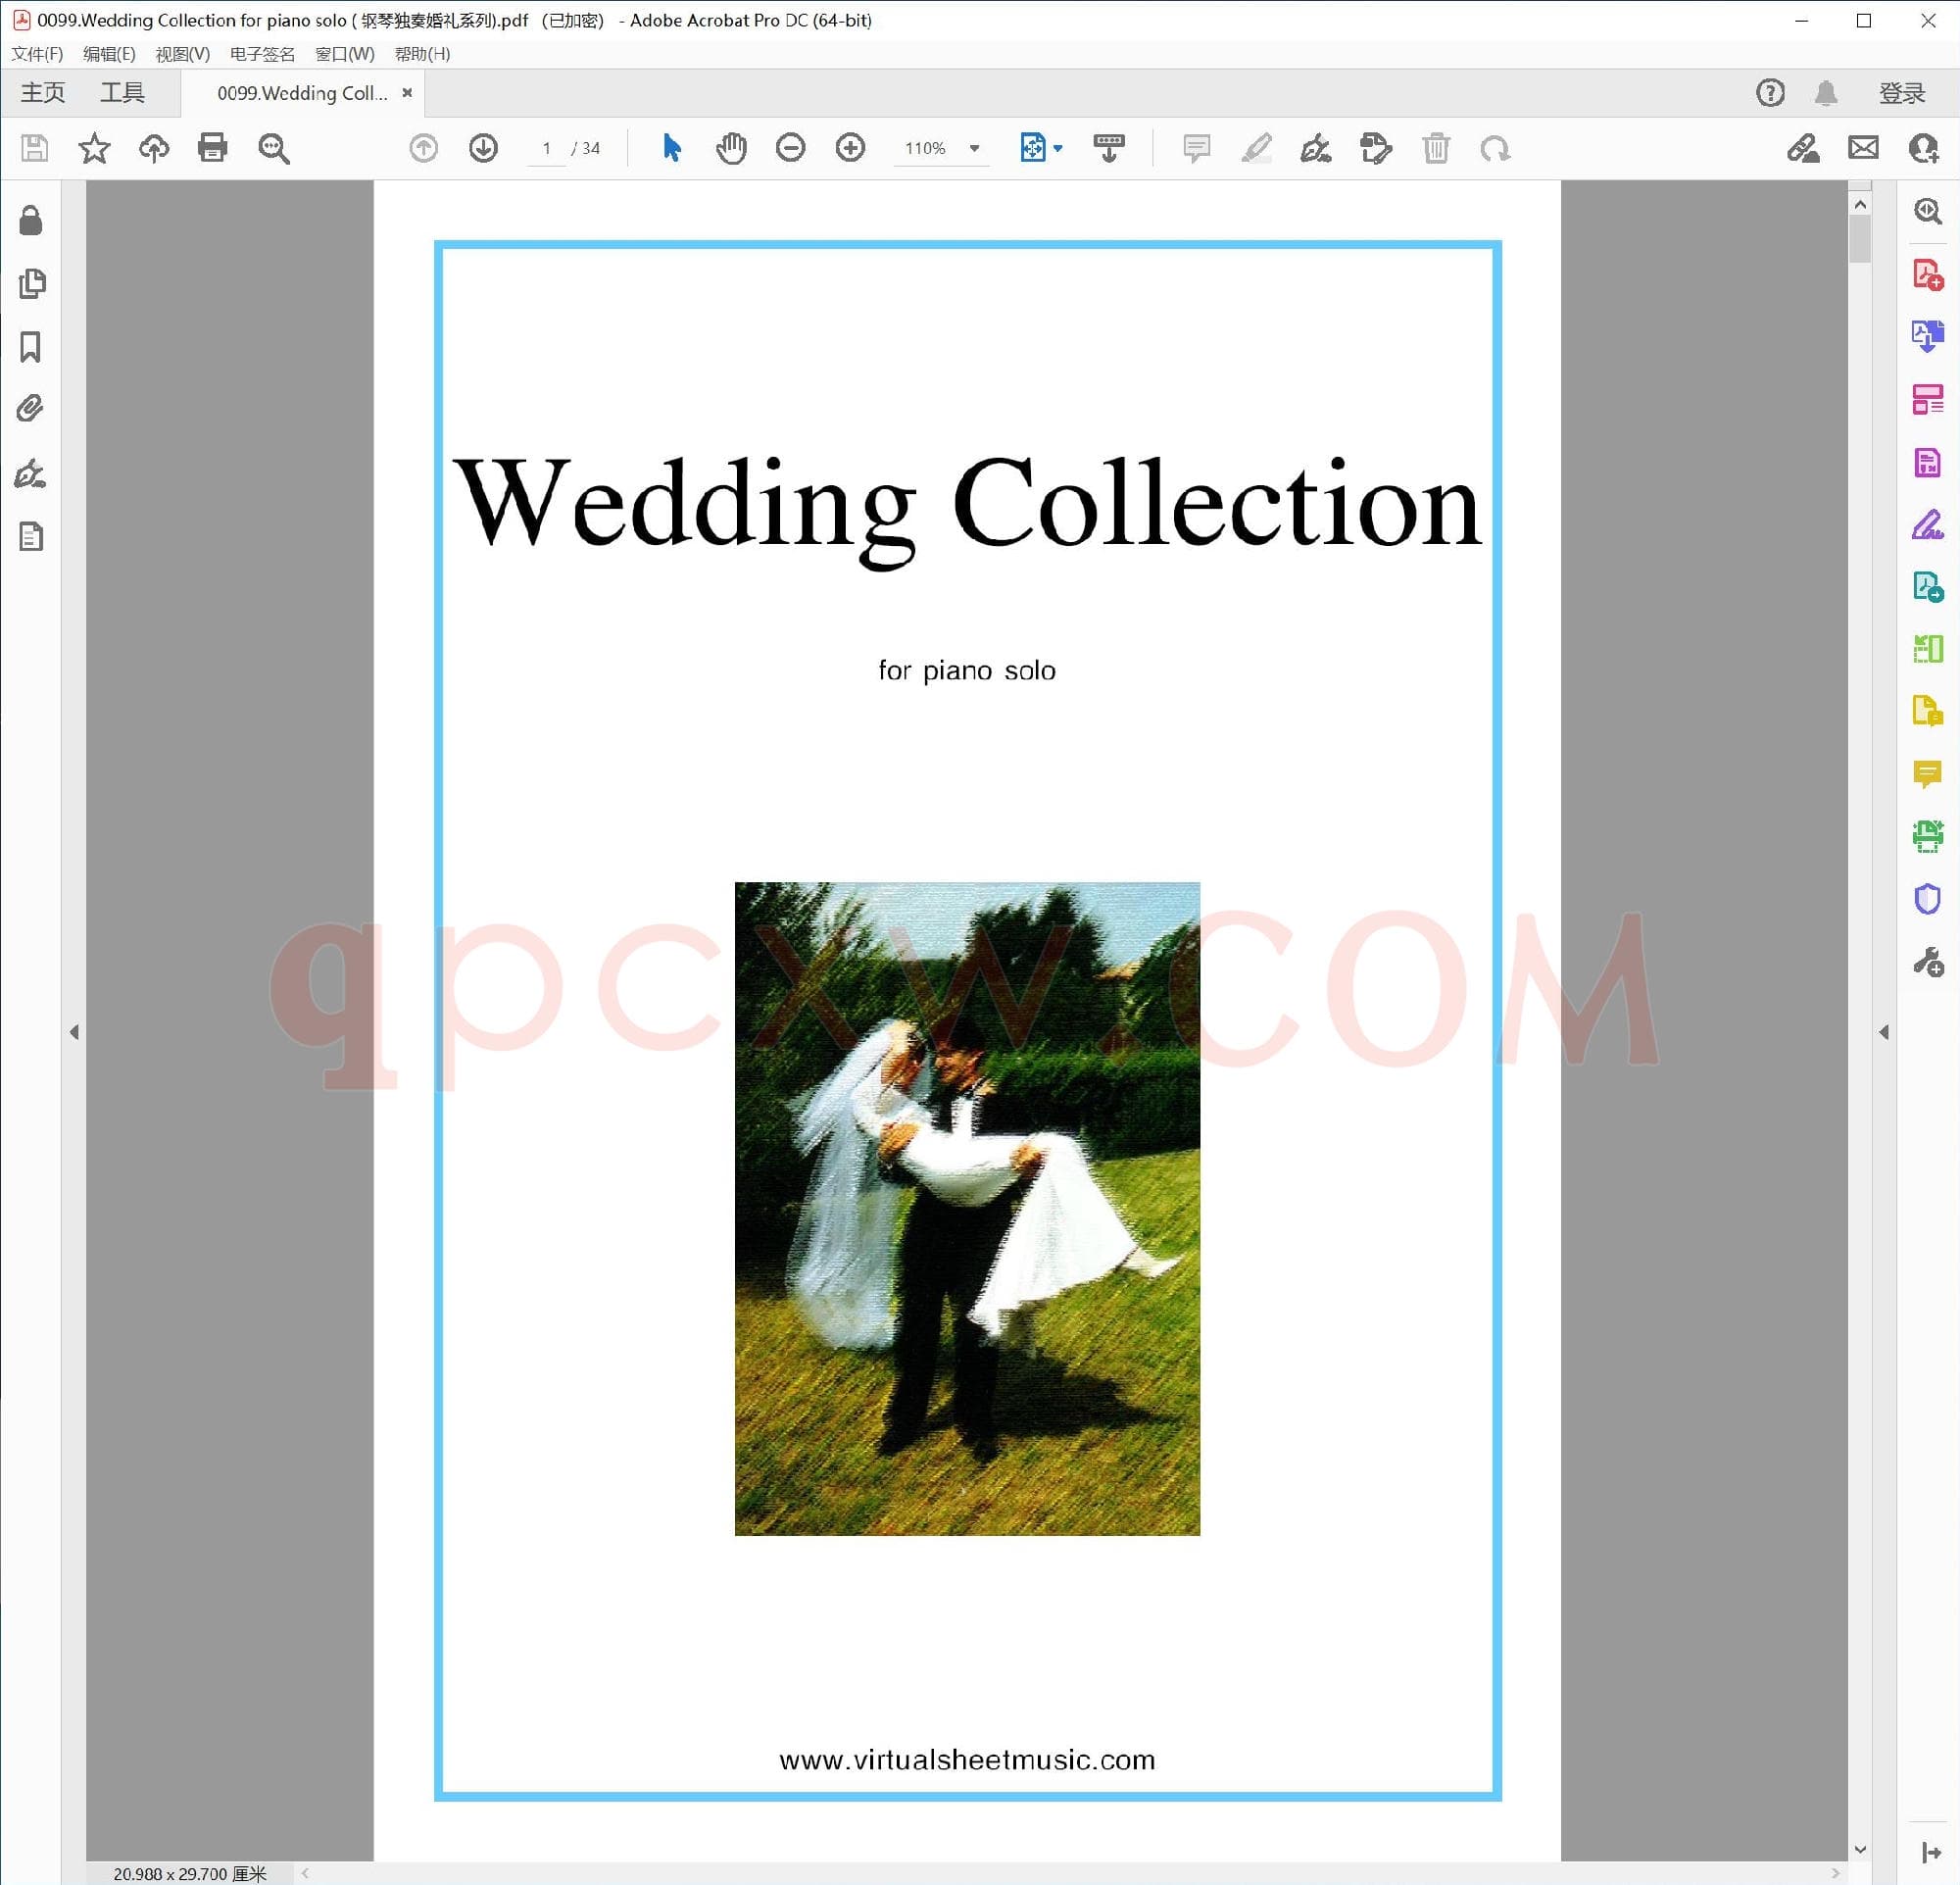Click the send file by email icon
The image size is (1960, 1885).
coord(1863,148)
